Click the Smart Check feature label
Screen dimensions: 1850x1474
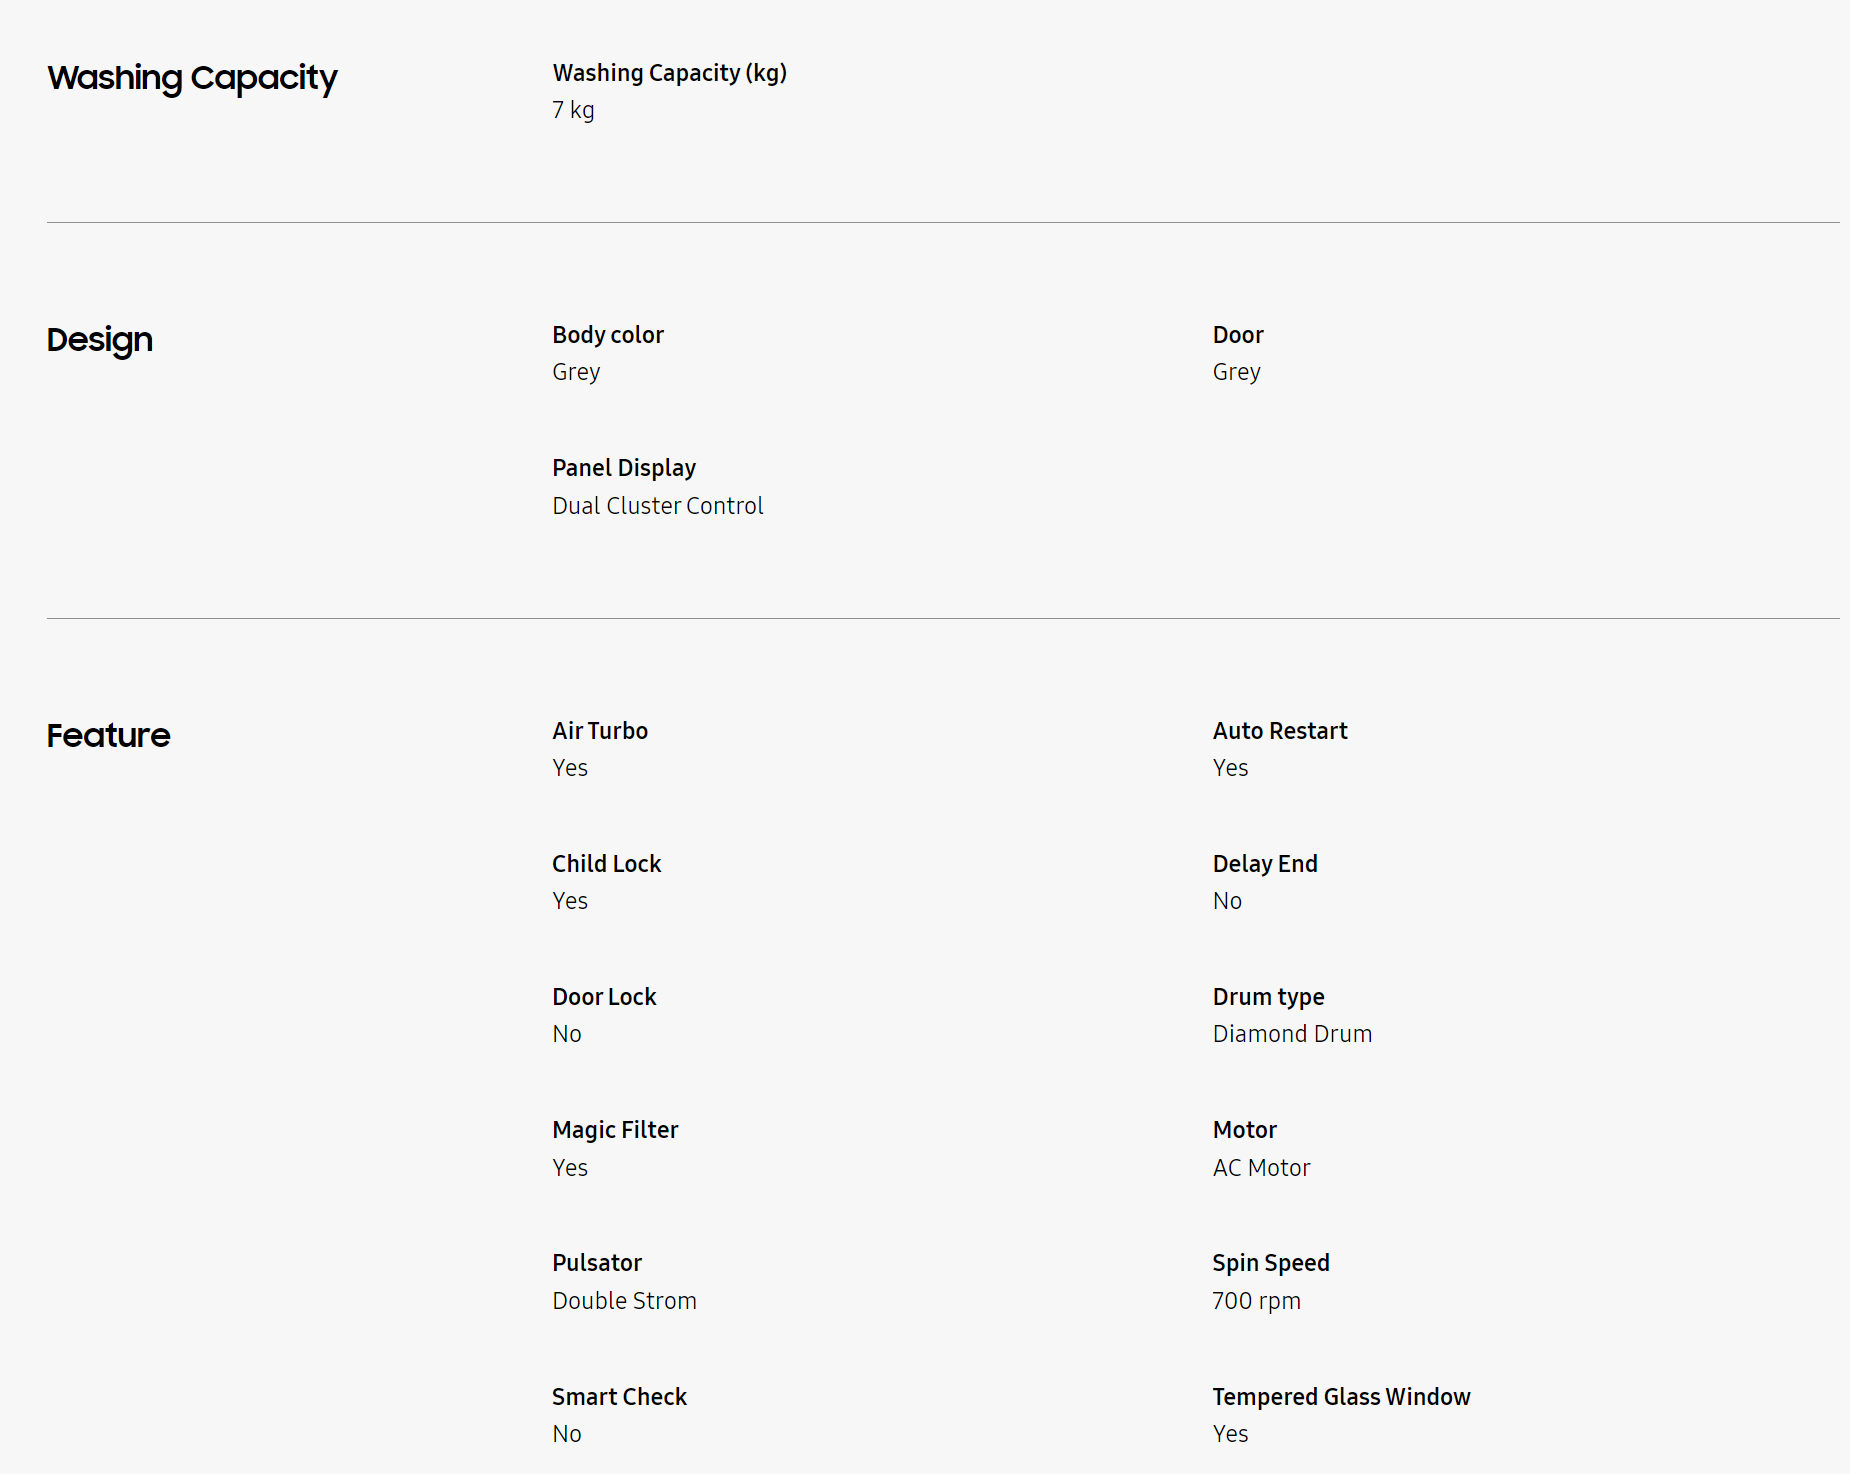coord(619,1397)
